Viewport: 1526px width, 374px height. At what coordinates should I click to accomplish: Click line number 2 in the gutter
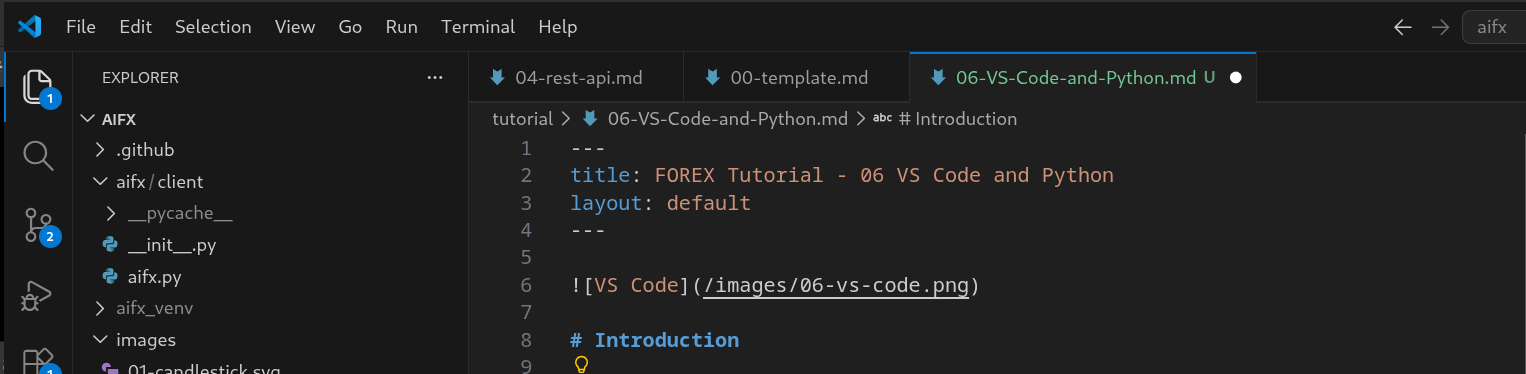tap(526, 176)
